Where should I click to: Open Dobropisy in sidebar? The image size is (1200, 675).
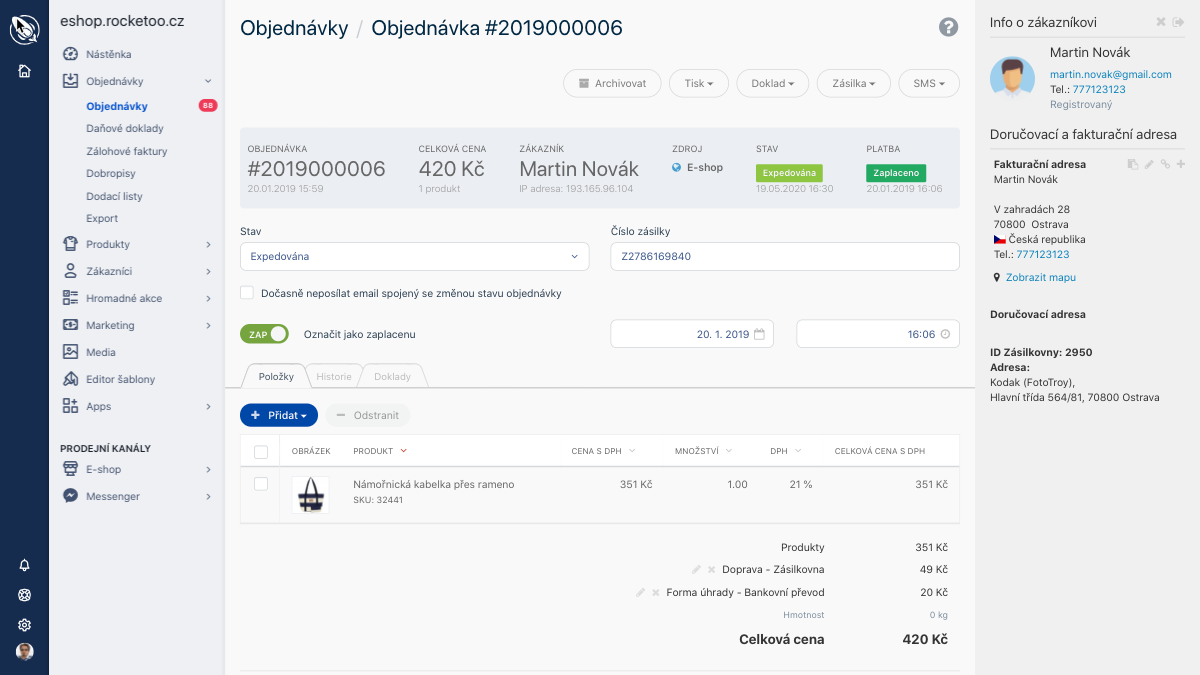coord(111,173)
